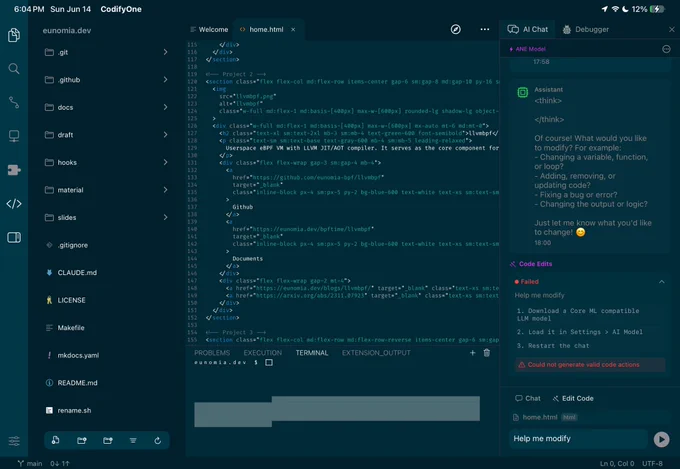Select the home.html editor tab
Screen dimensions: 680x469
pyautogui.click(x=266, y=30)
